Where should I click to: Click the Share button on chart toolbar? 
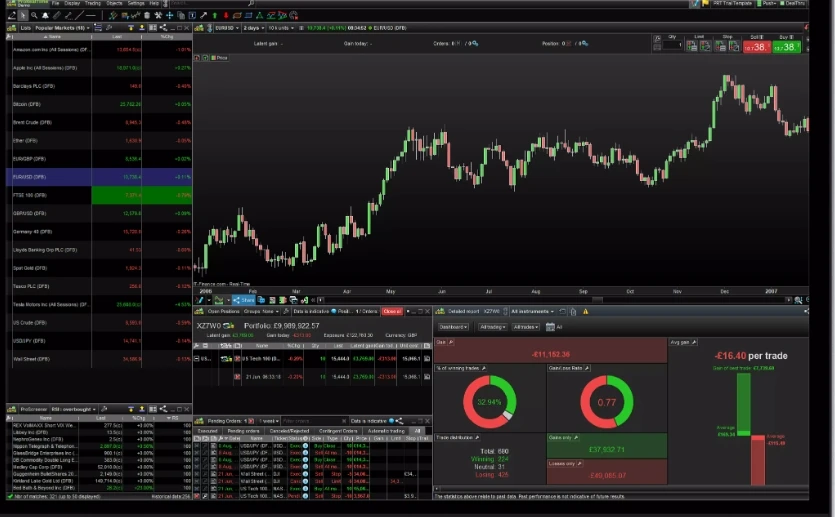pos(246,299)
